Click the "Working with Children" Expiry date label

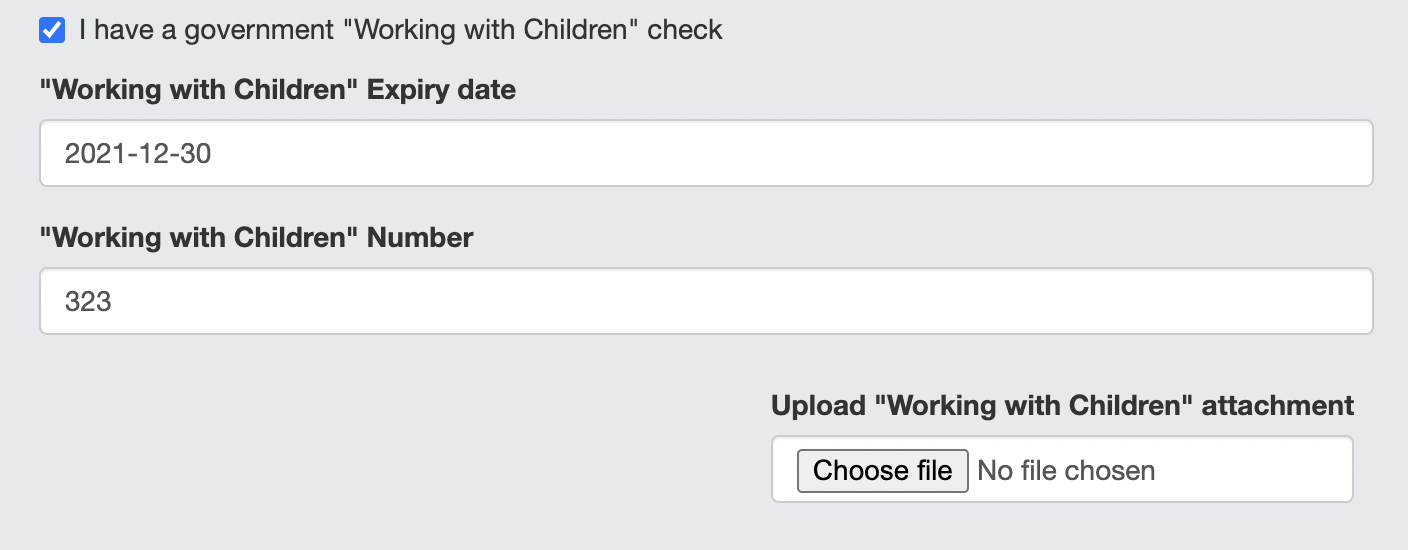(x=278, y=90)
